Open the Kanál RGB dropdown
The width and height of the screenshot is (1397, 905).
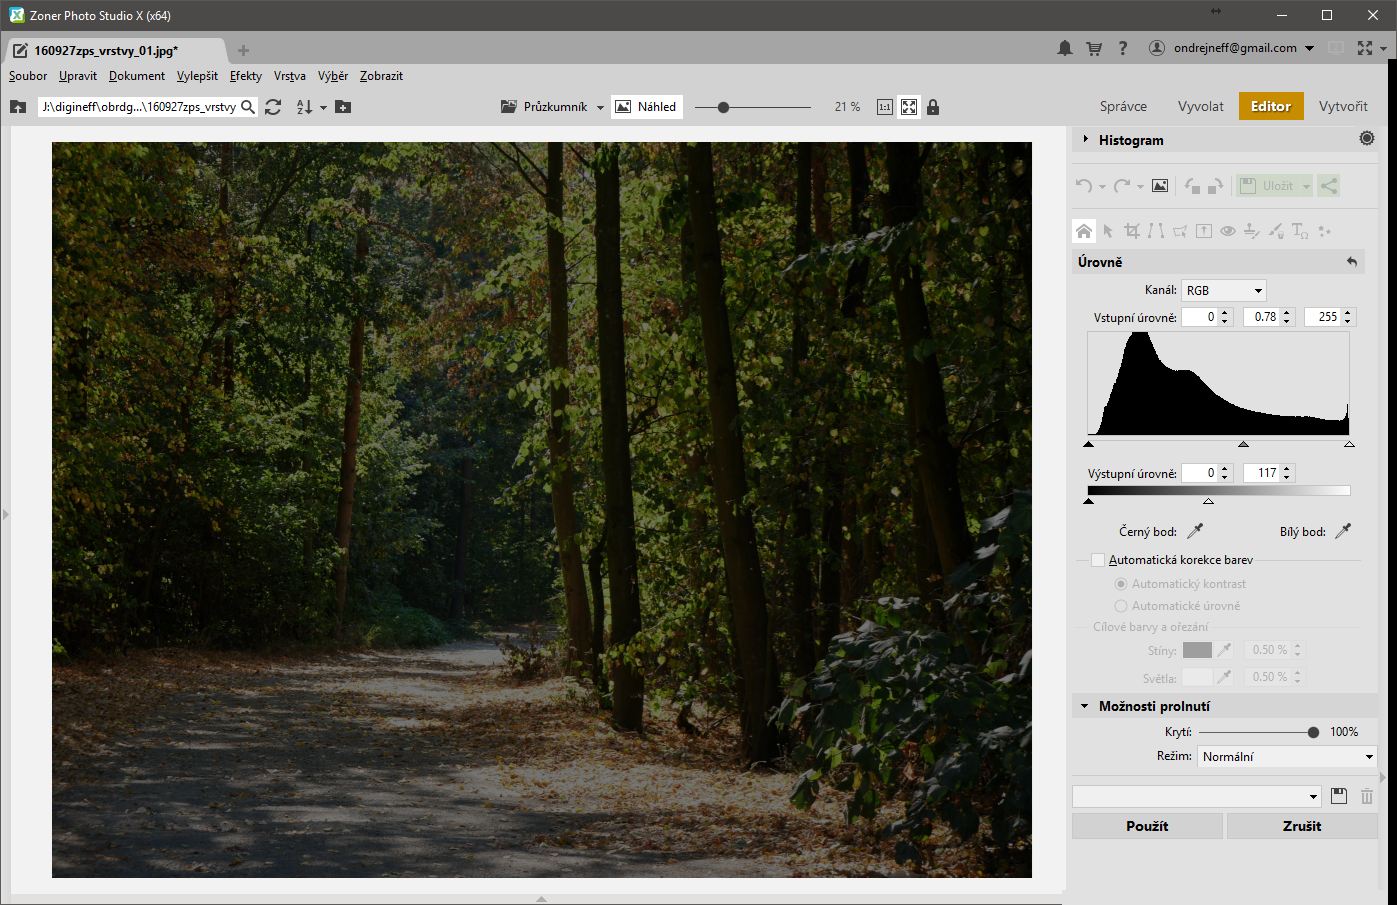point(1224,290)
